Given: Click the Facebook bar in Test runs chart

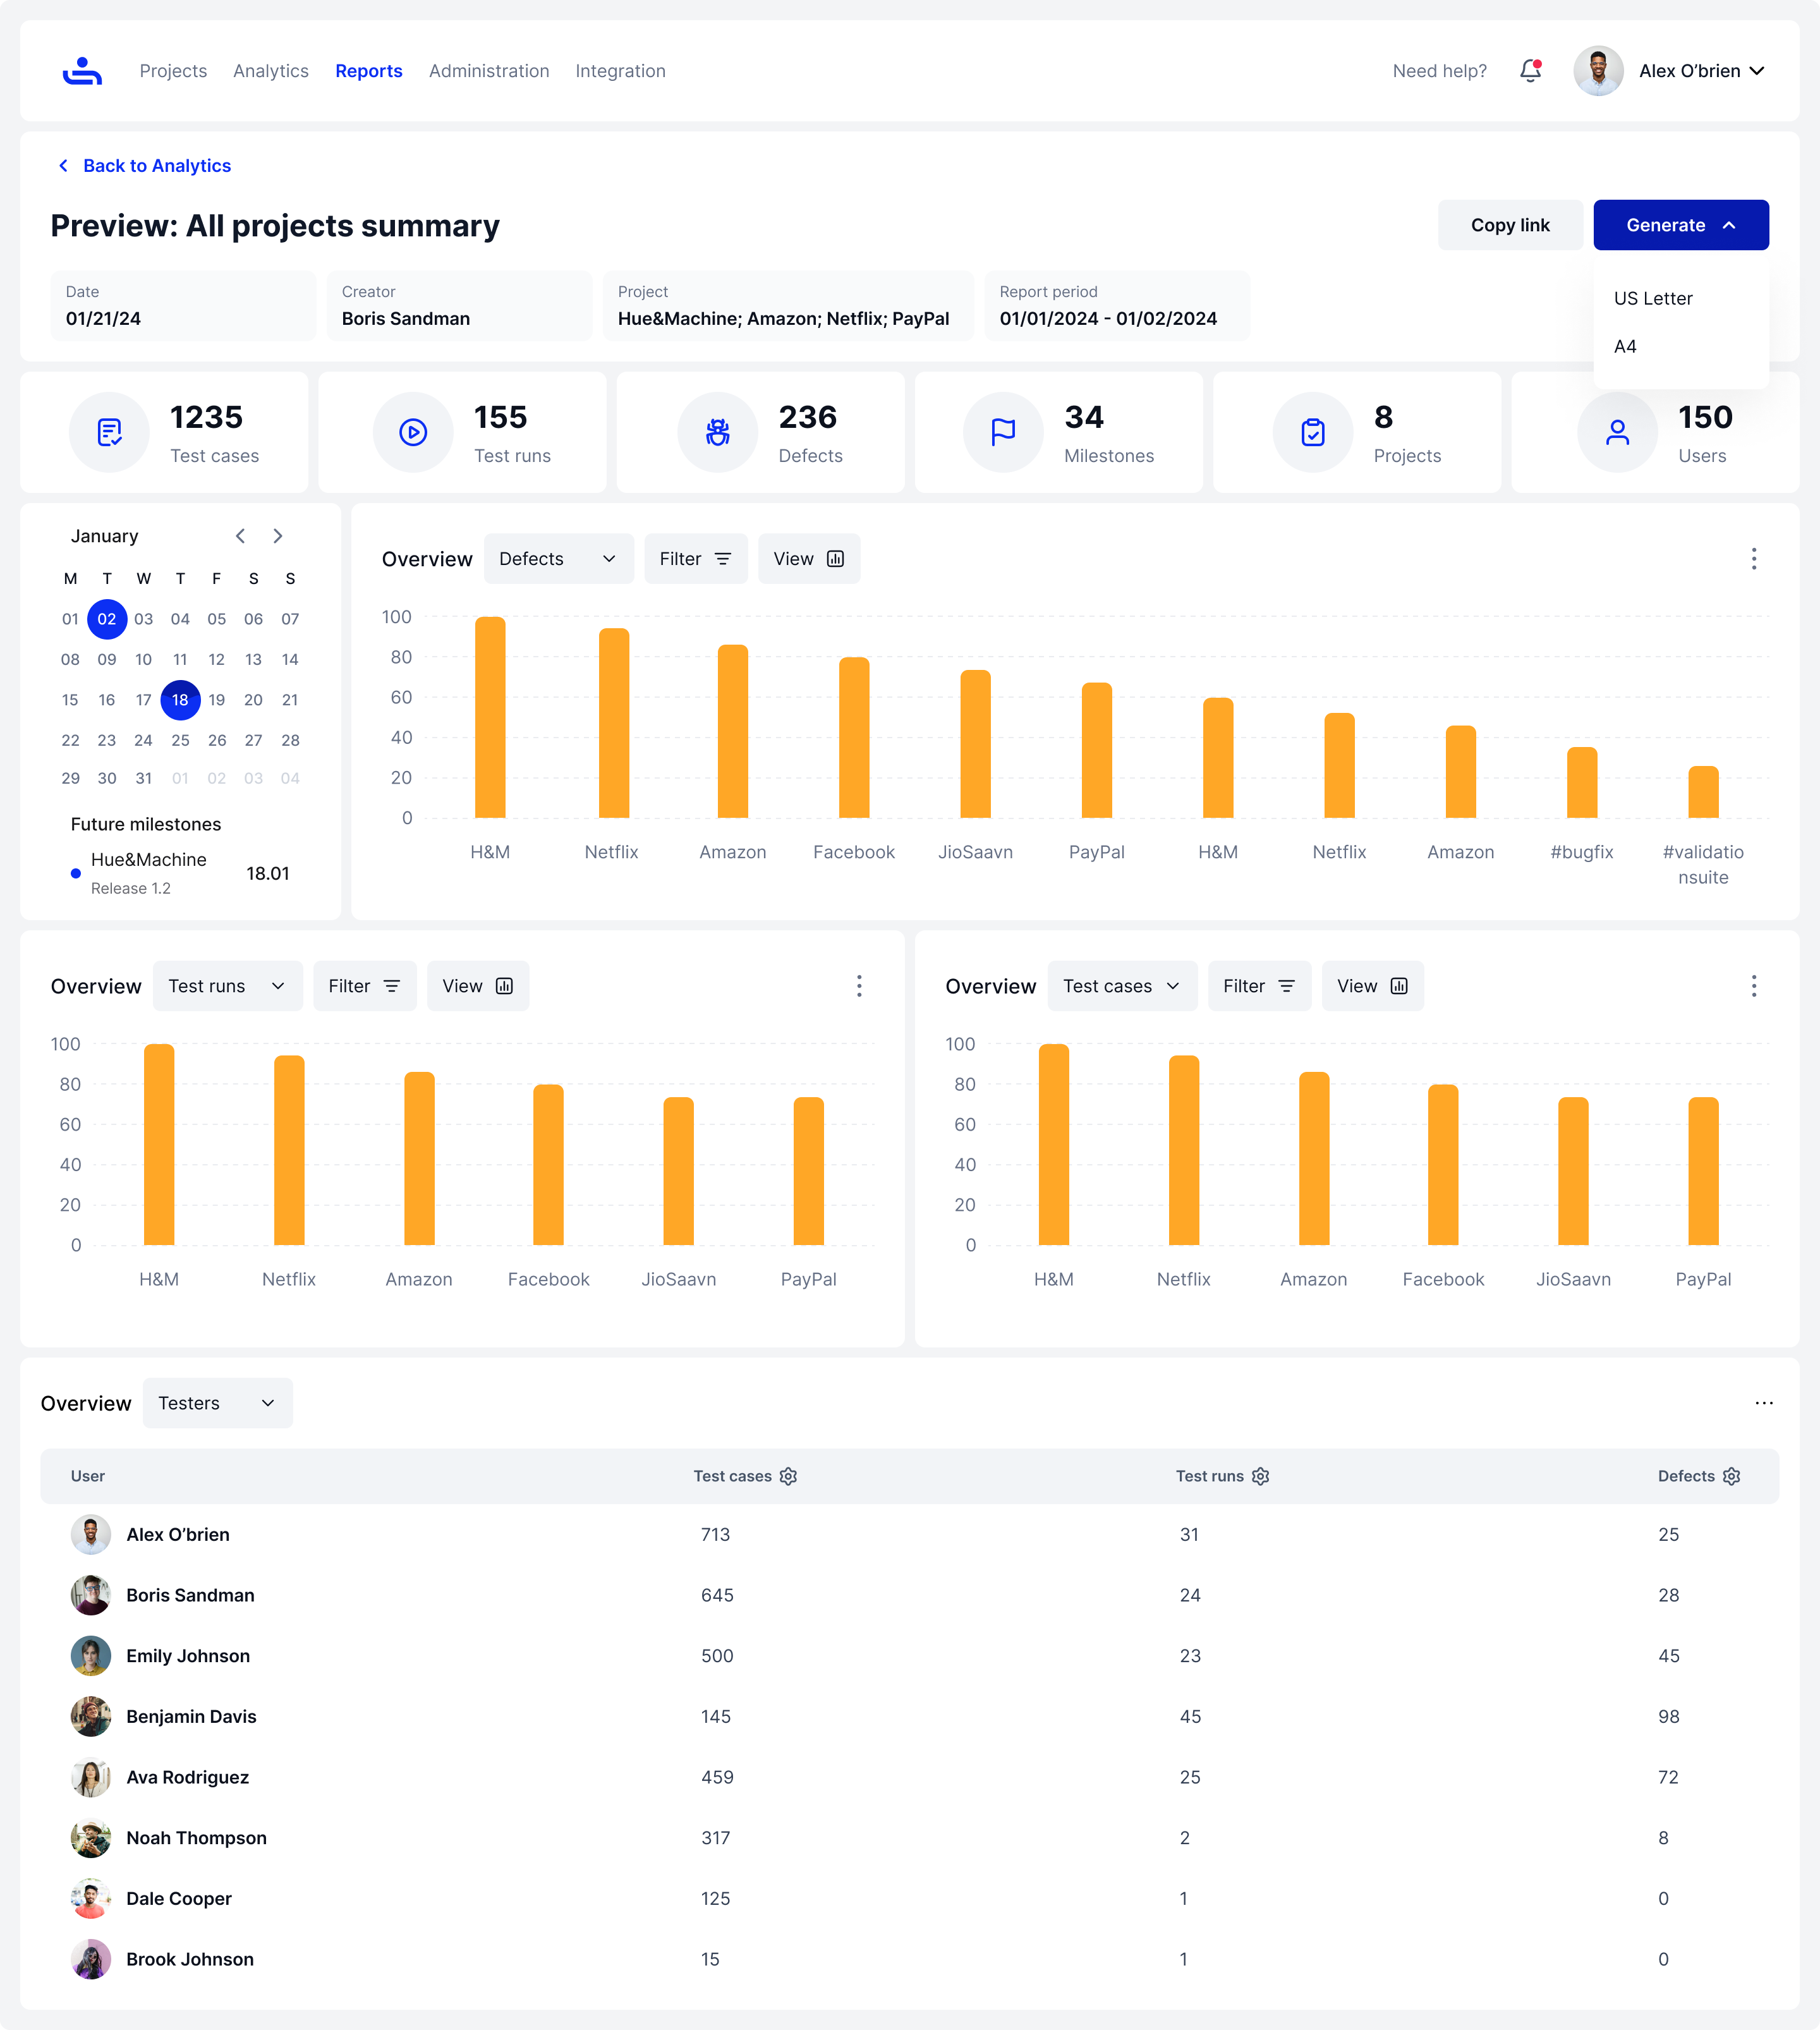Looking at the screenshot, I should 548,1165.
